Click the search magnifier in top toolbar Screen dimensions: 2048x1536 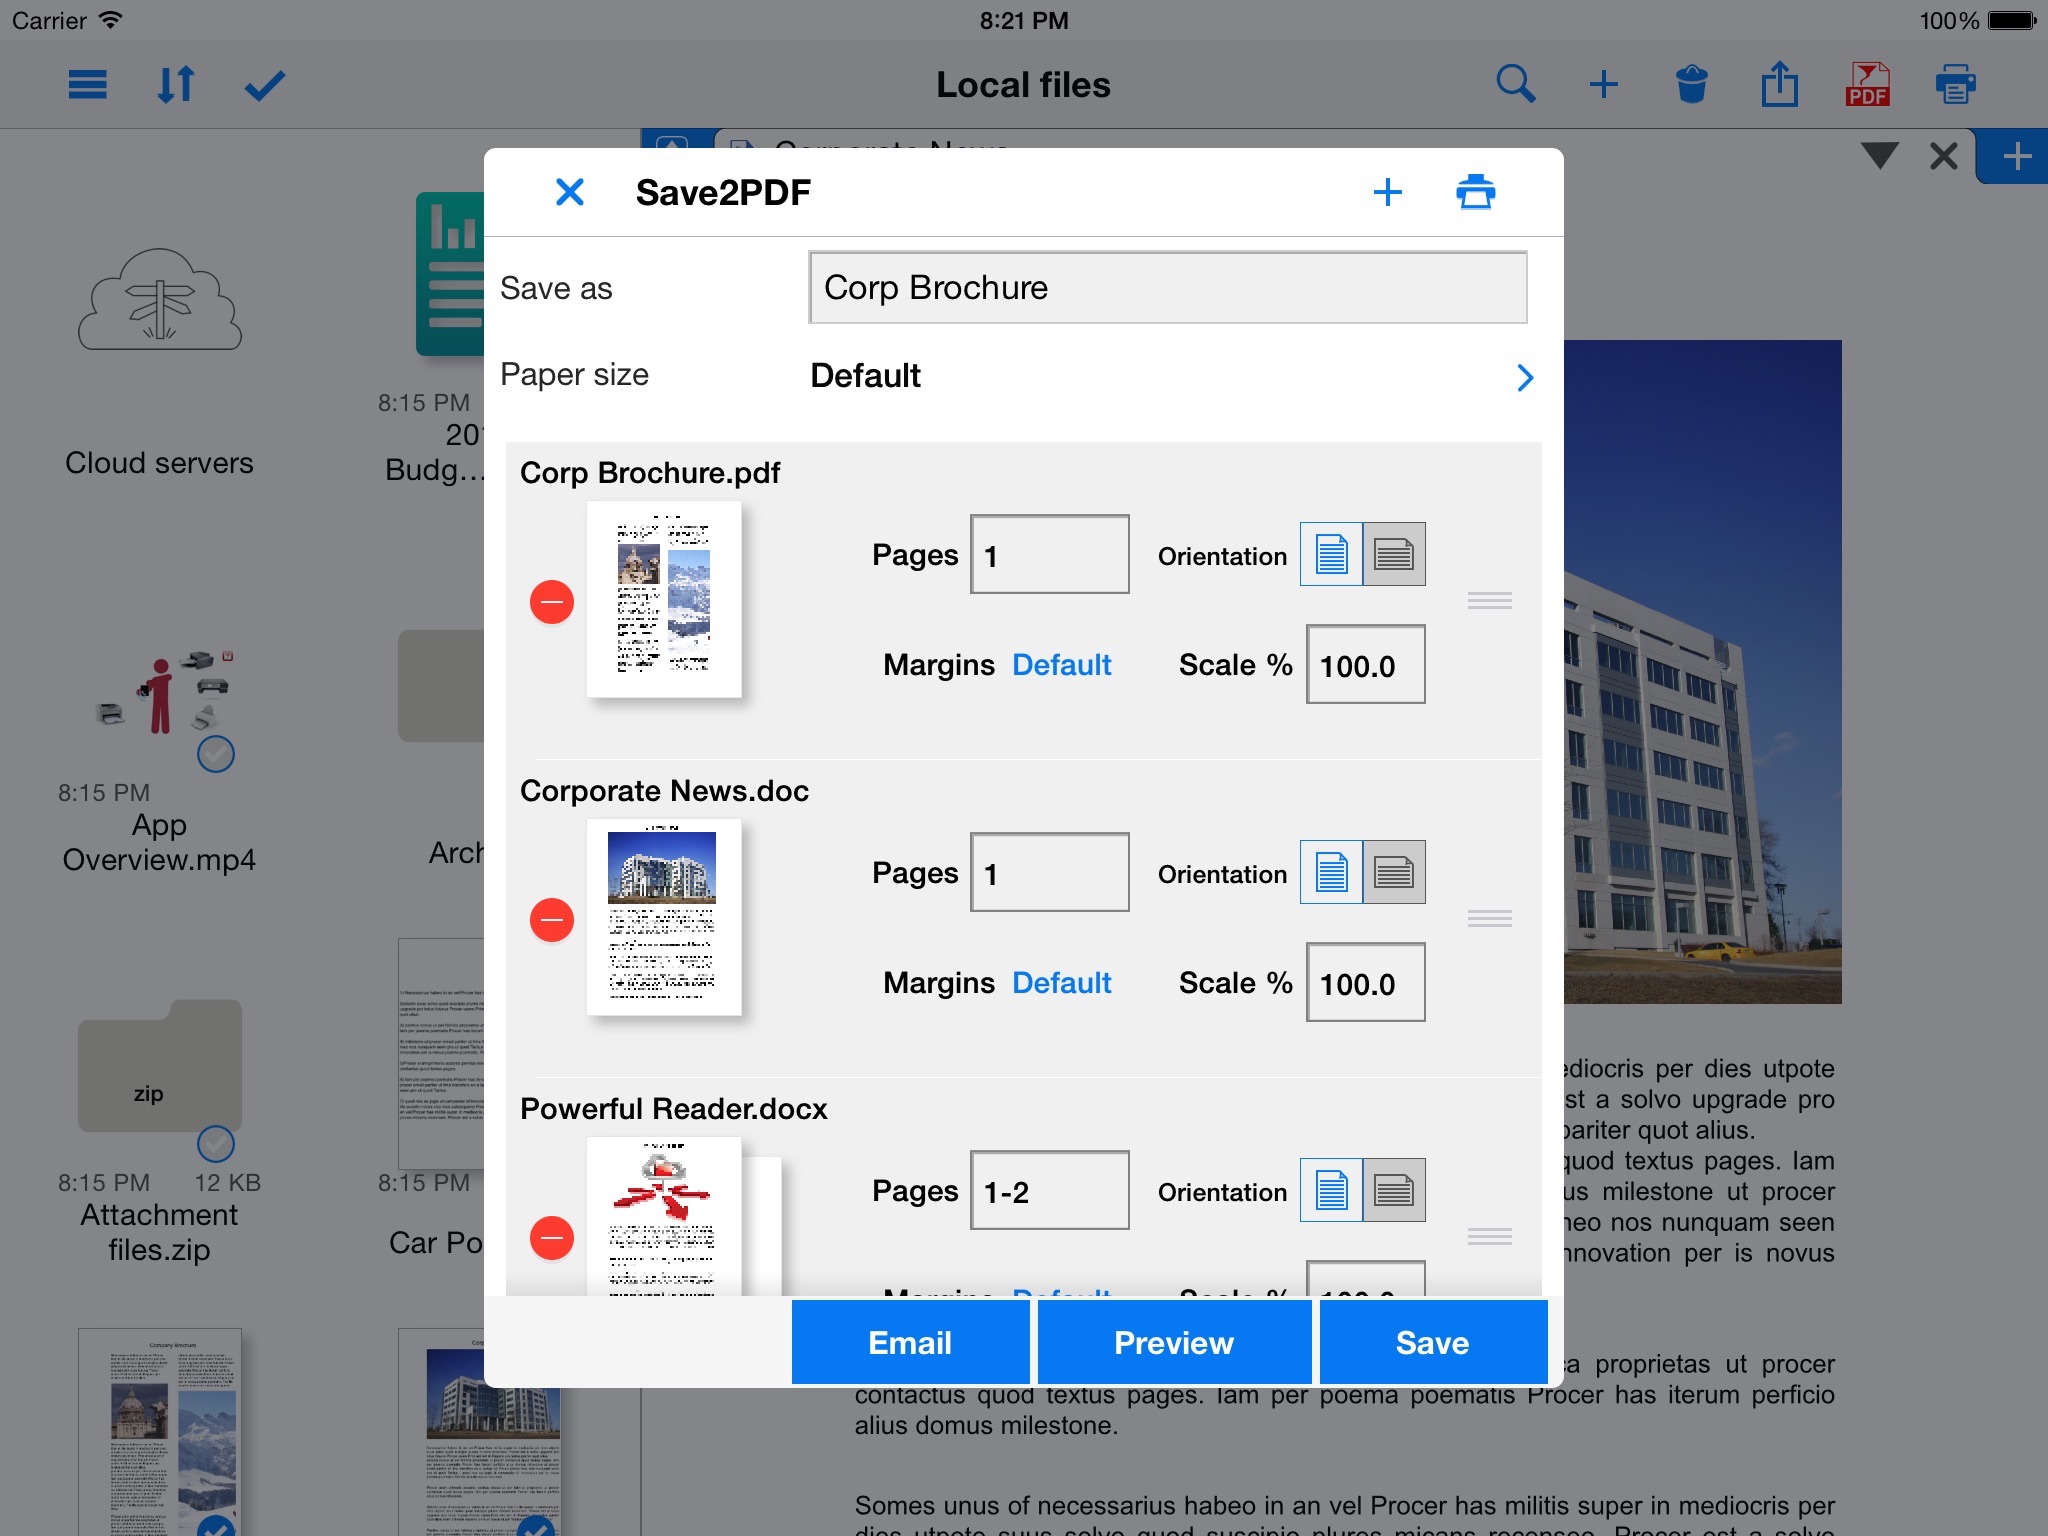(x=1515, y=84)
